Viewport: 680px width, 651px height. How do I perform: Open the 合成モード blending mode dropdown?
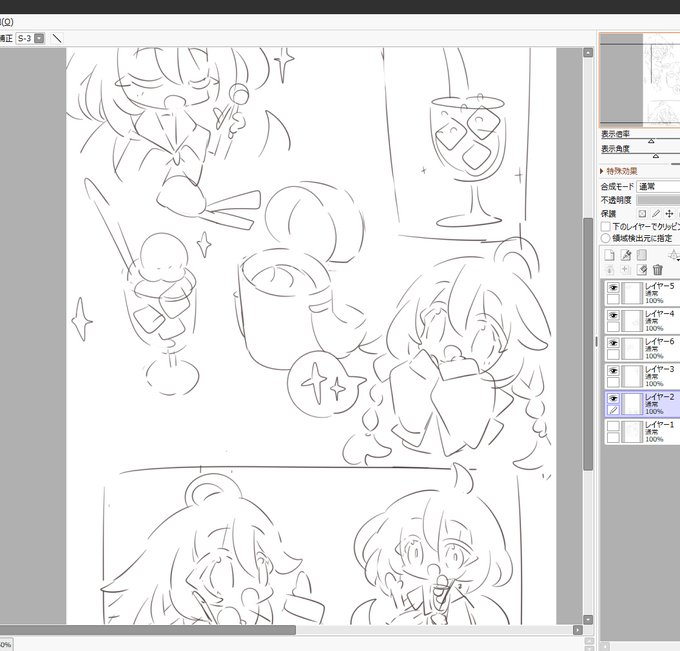pos(658,186)
